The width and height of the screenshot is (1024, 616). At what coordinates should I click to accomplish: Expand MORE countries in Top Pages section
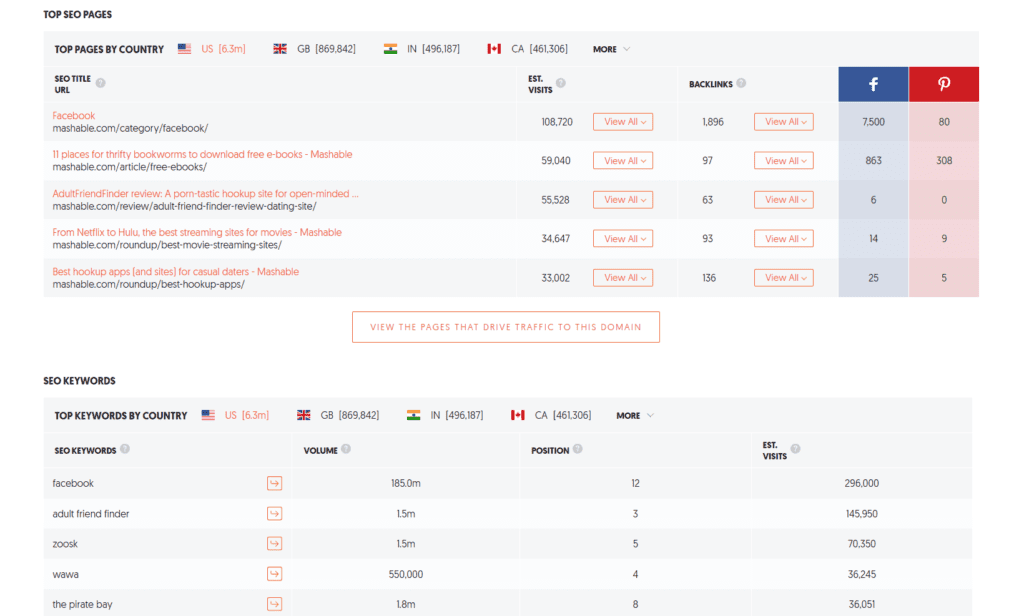(x=611, y=49)
